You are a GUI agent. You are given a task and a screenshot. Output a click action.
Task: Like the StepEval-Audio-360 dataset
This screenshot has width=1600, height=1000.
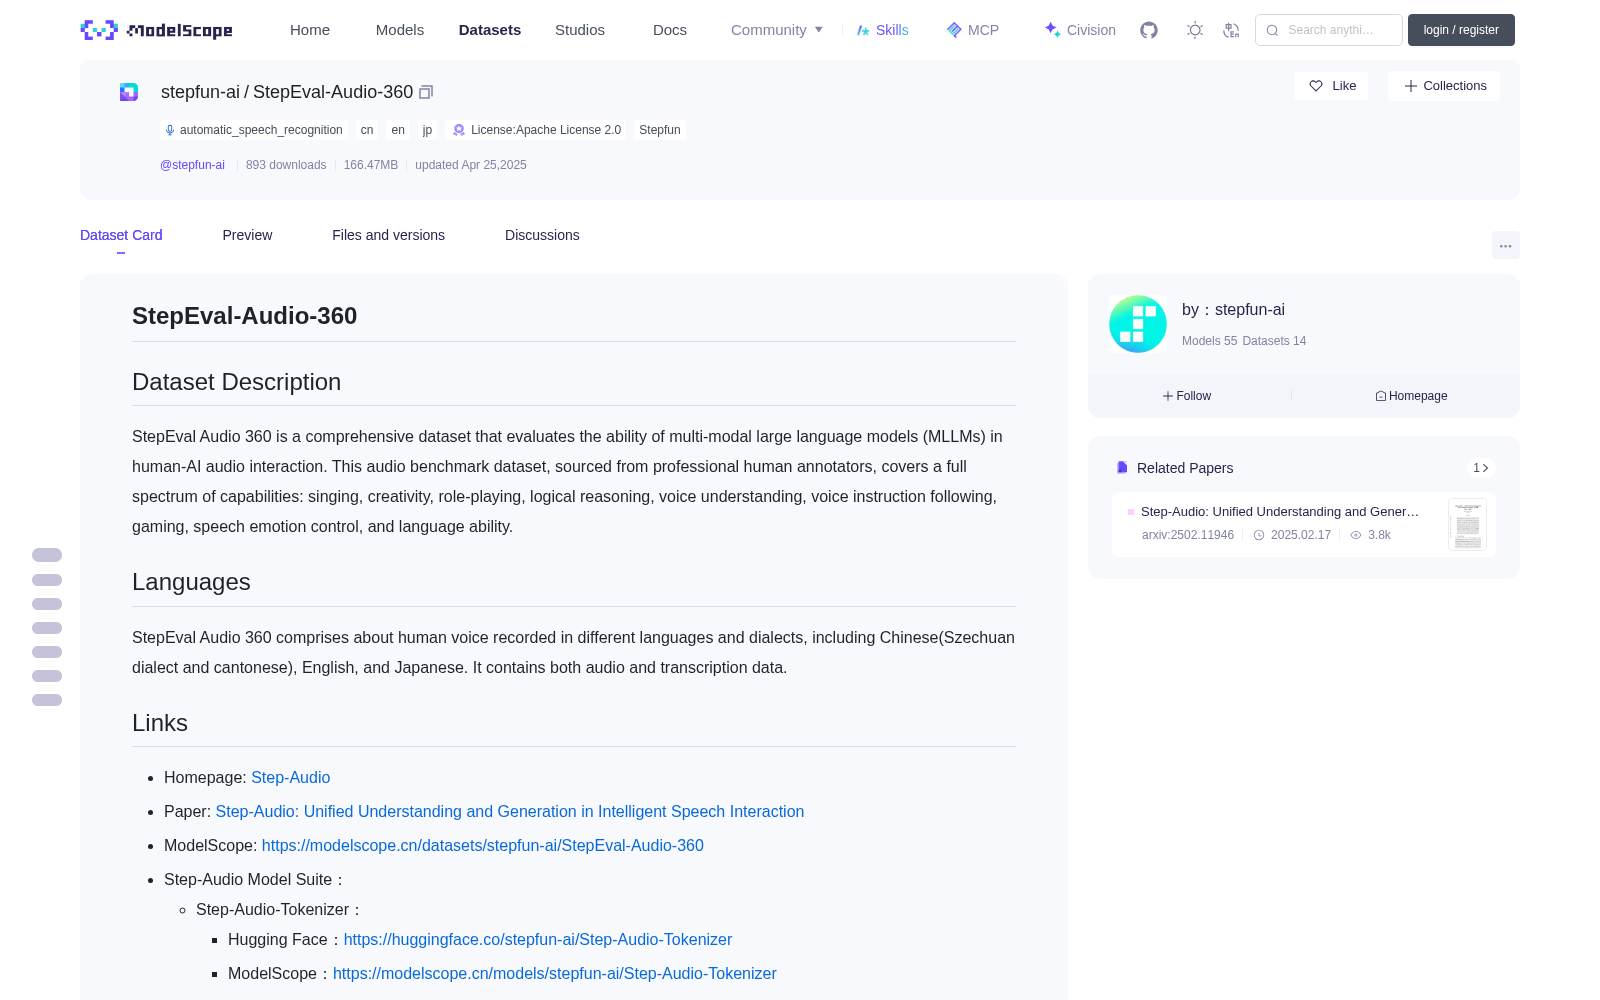click(x=1332, y=86)
